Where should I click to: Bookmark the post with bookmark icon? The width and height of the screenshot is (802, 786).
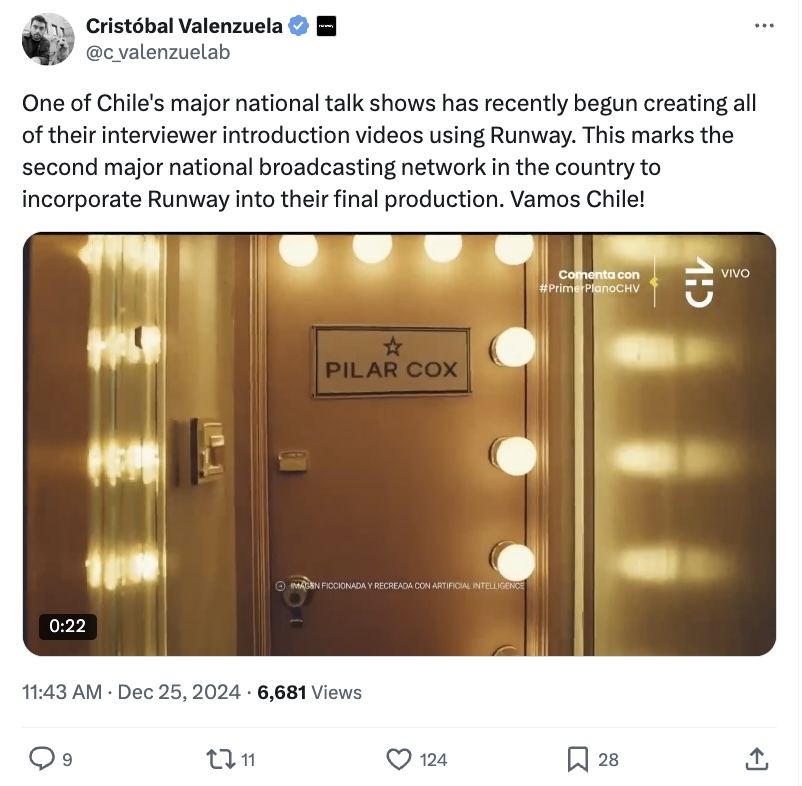pos(578,759)
